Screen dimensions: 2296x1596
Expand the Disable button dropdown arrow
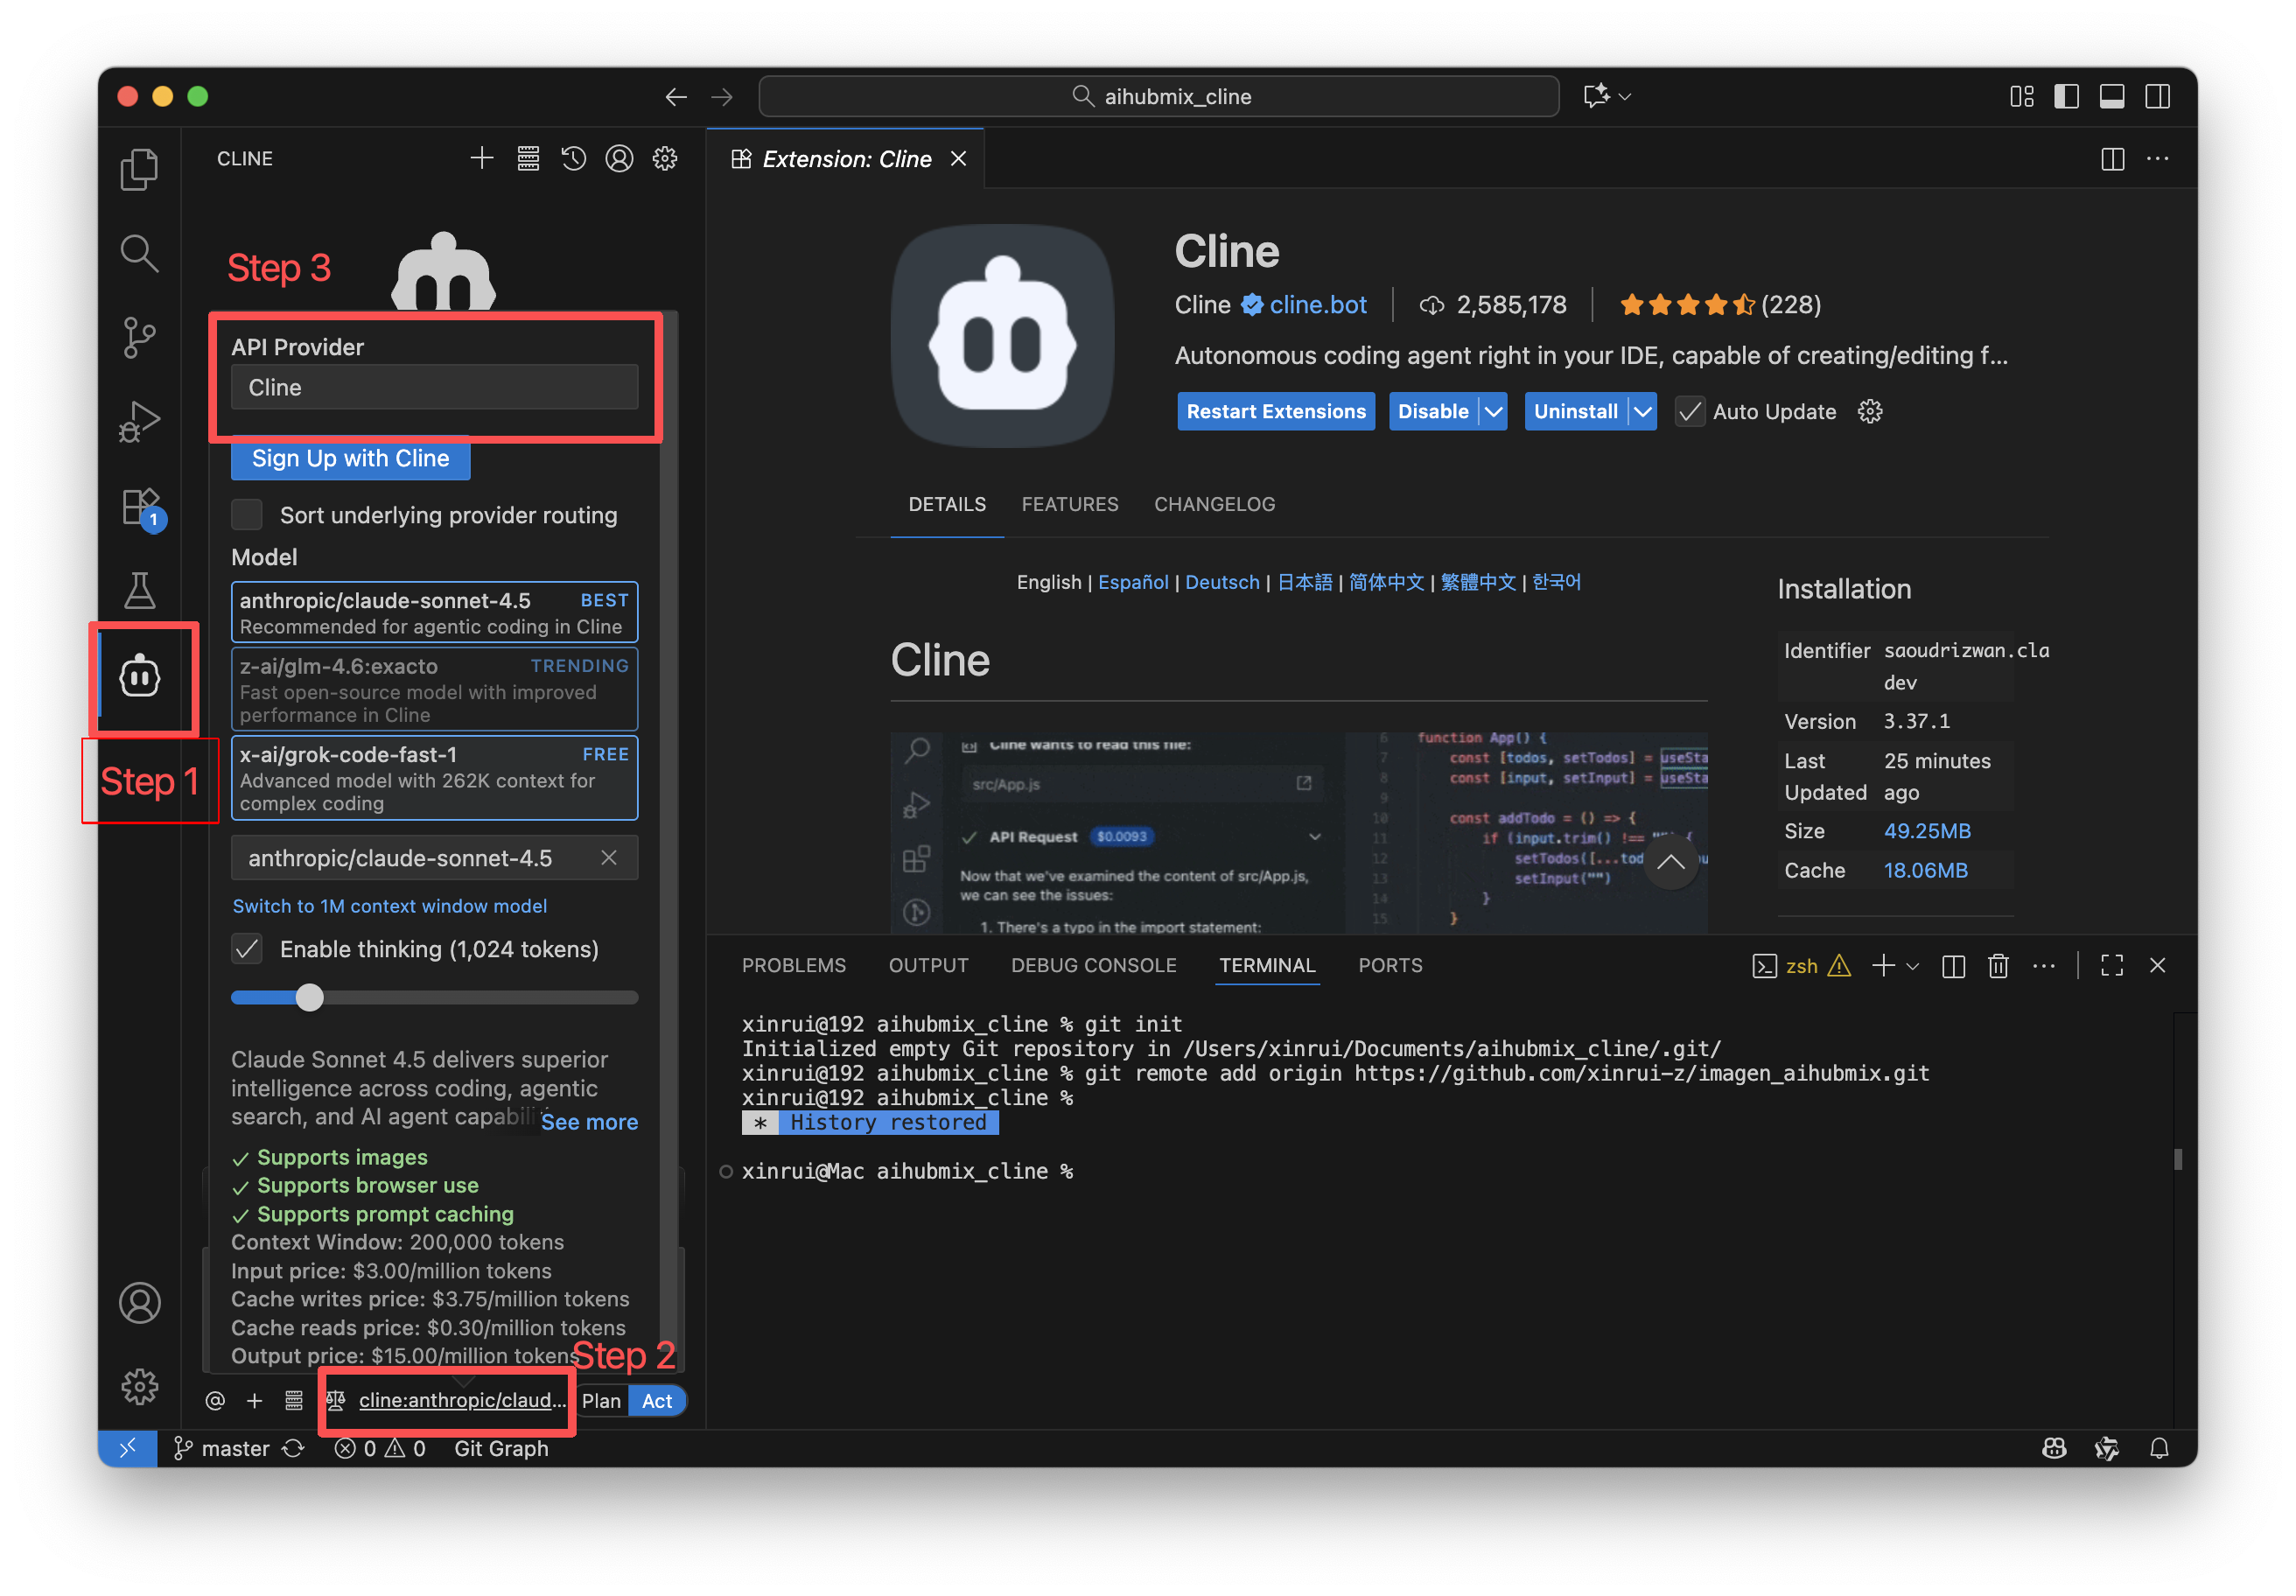click(x=1493, y=412)
